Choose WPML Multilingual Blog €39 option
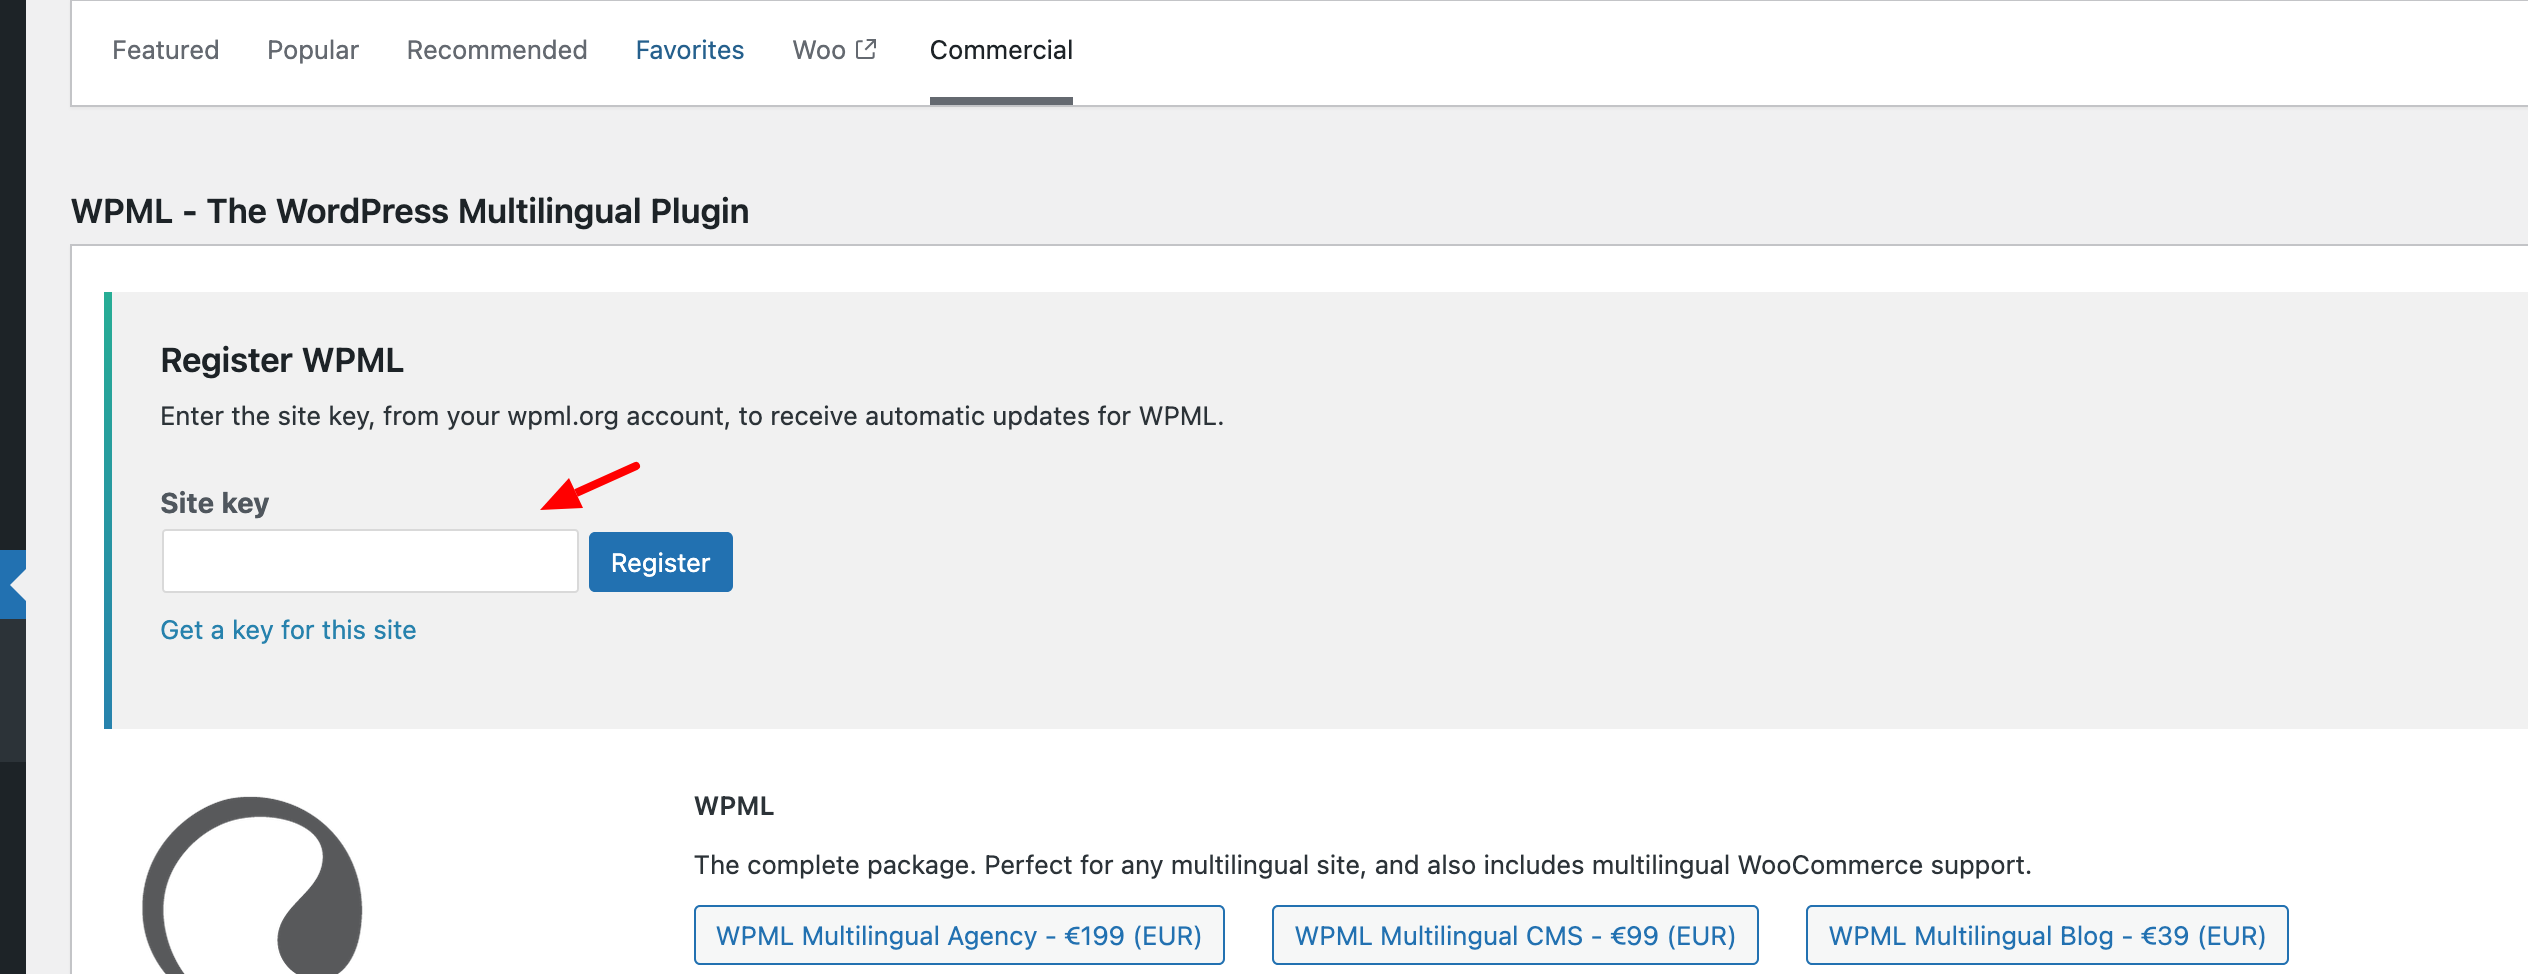 tap(2047, 935)
